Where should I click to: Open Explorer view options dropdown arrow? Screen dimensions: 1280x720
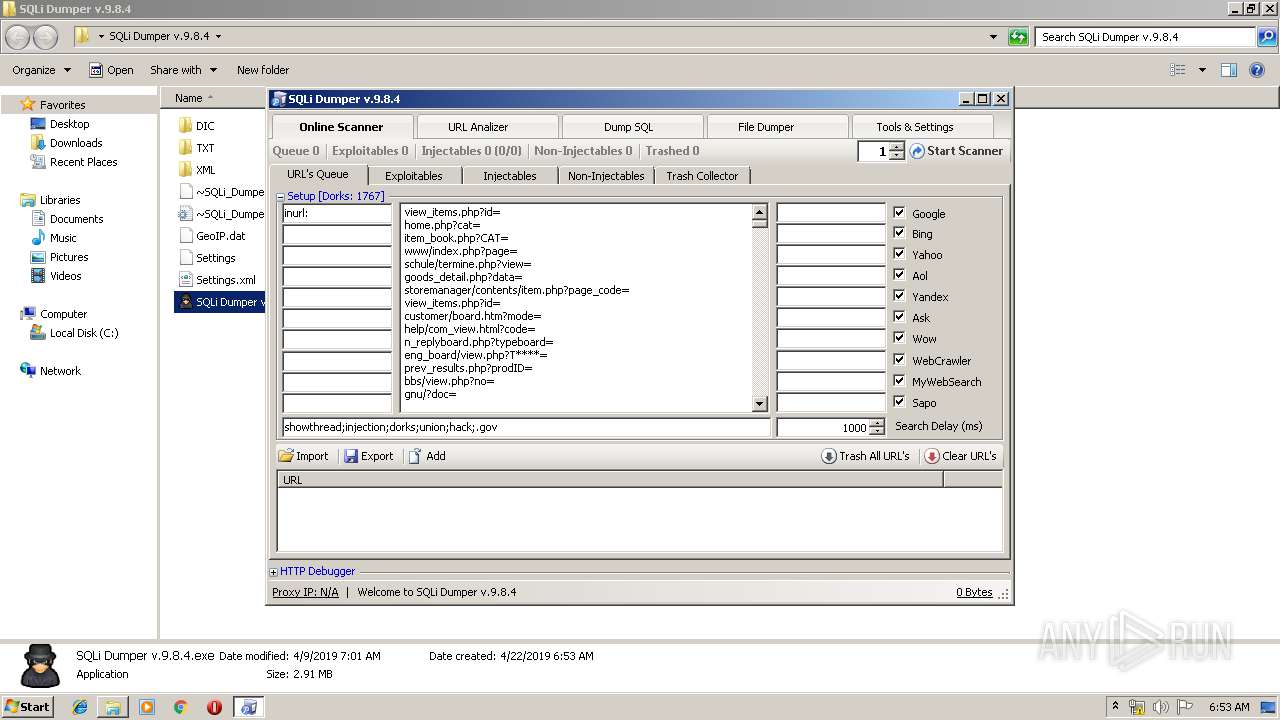[1202, 70]
